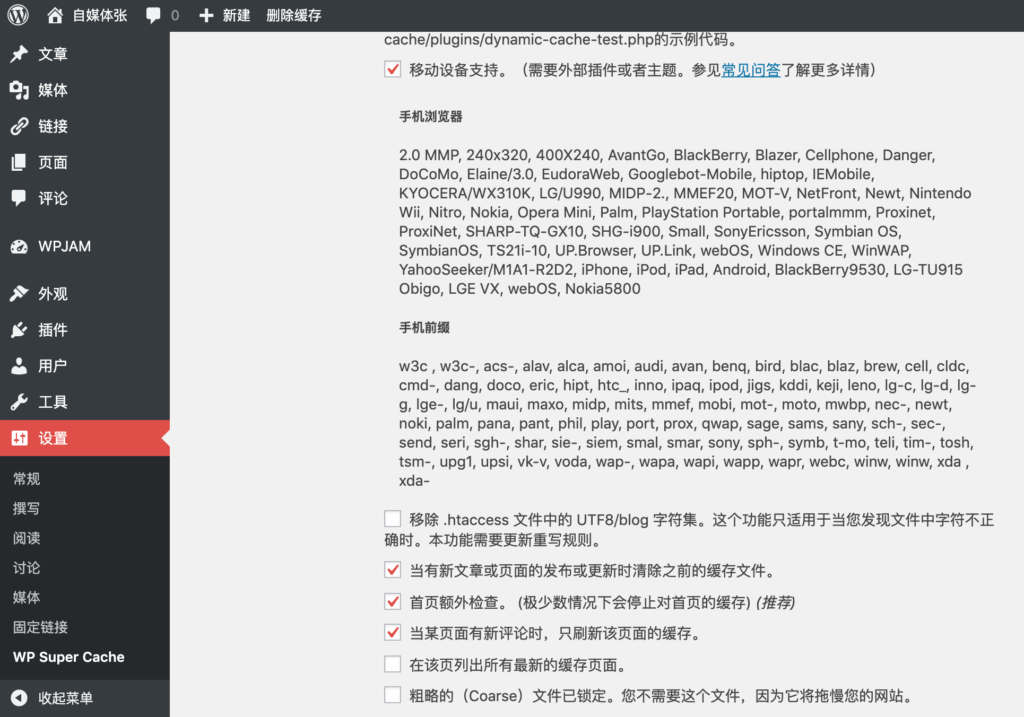This screenshot has height=717, width=1024.
Task: Open WP Super Cache settings submenu
Action: [69, 657]
